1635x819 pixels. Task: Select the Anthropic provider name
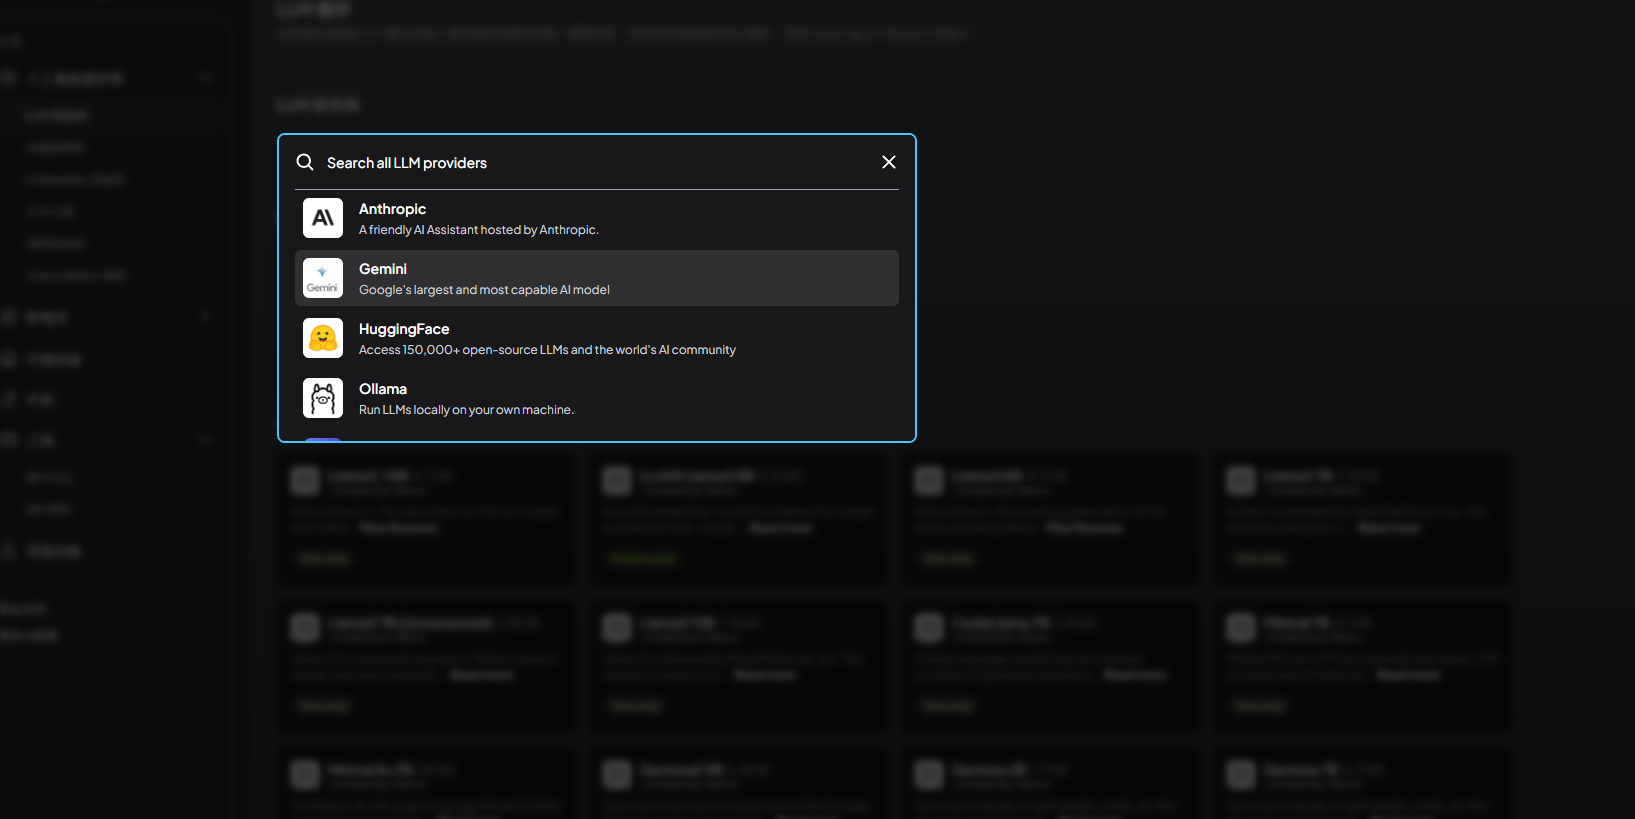[392, 209]
